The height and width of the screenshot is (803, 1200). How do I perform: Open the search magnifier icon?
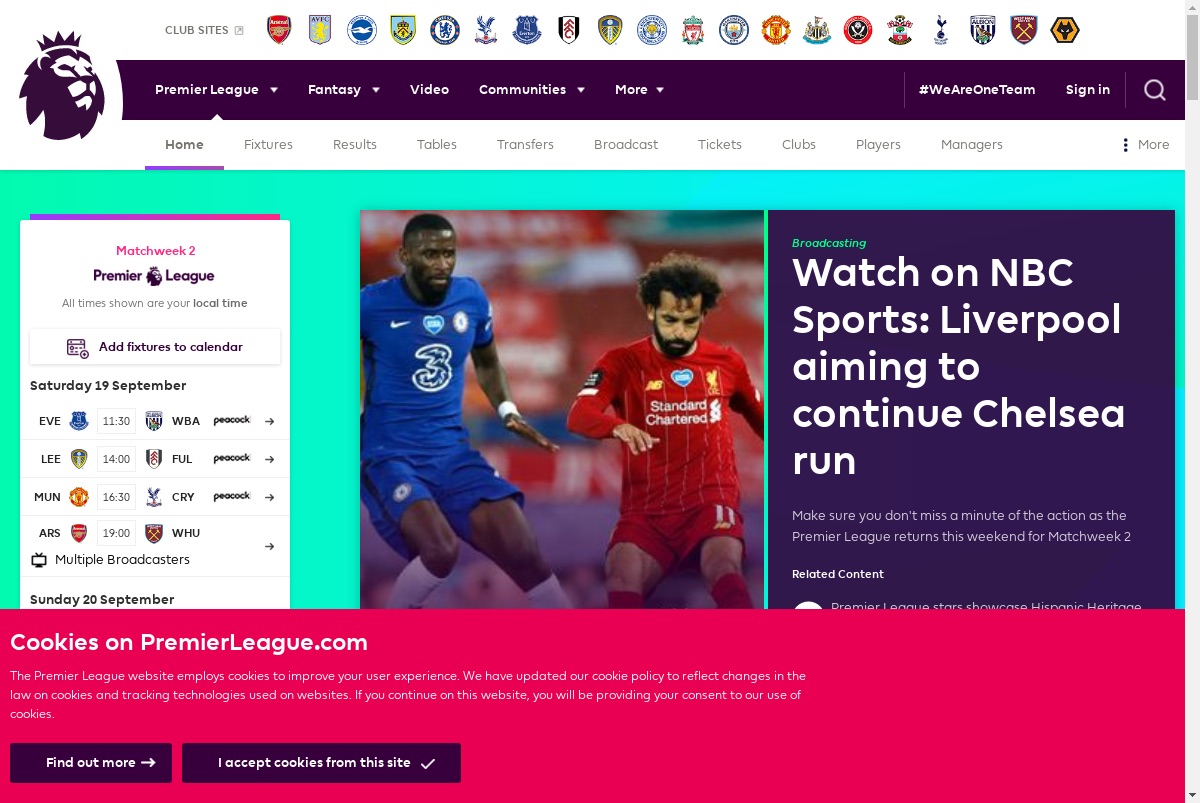click(1155, 90)
